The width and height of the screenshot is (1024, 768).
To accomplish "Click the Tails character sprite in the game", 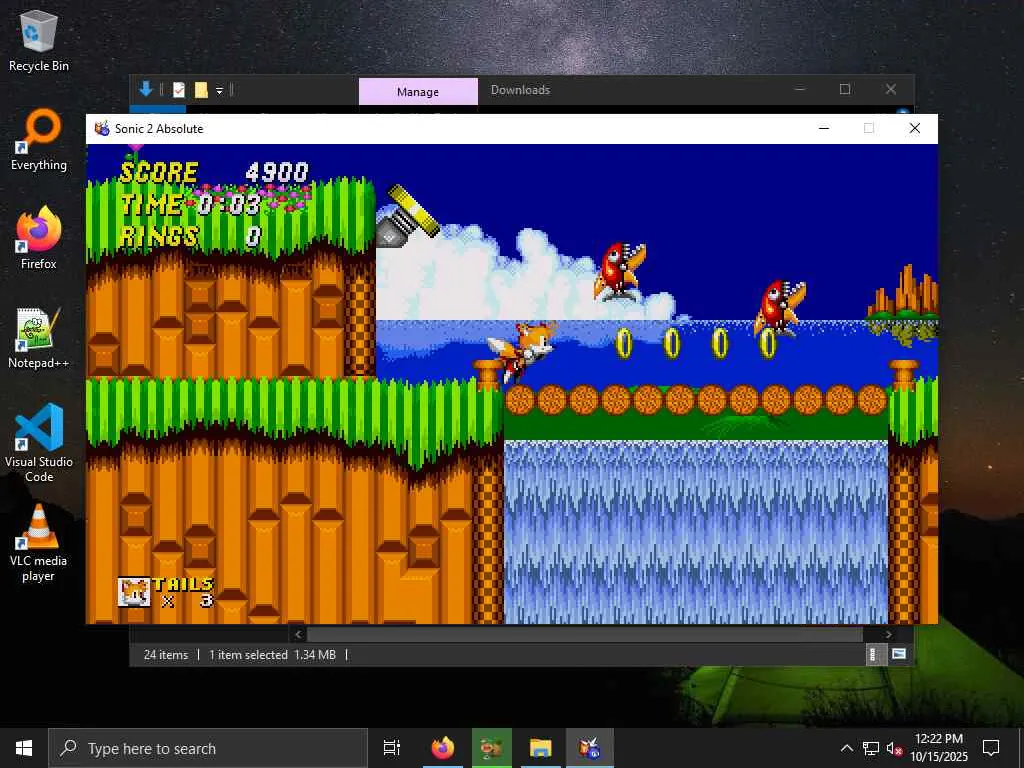I will [x=521, y=352].
